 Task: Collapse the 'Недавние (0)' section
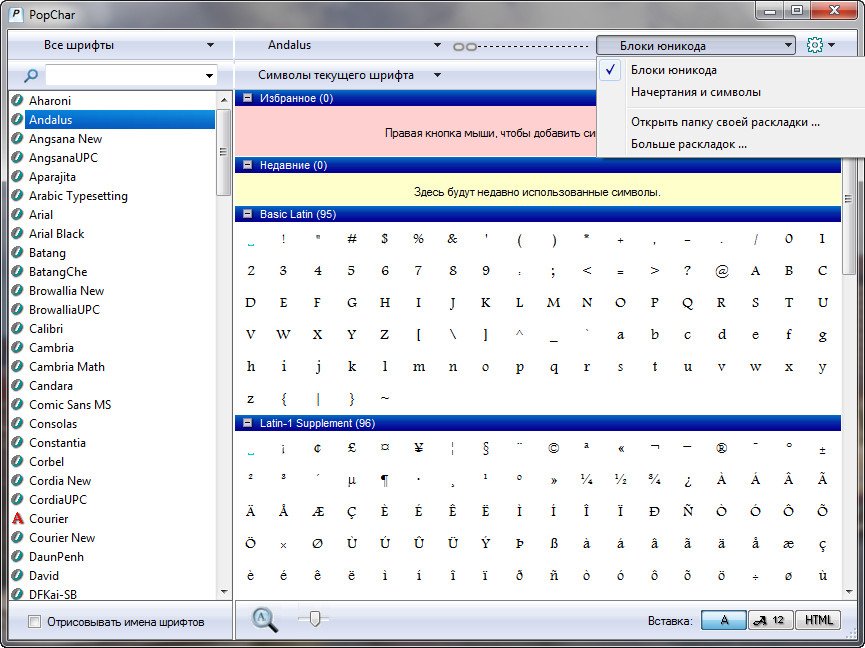(248, 164)
